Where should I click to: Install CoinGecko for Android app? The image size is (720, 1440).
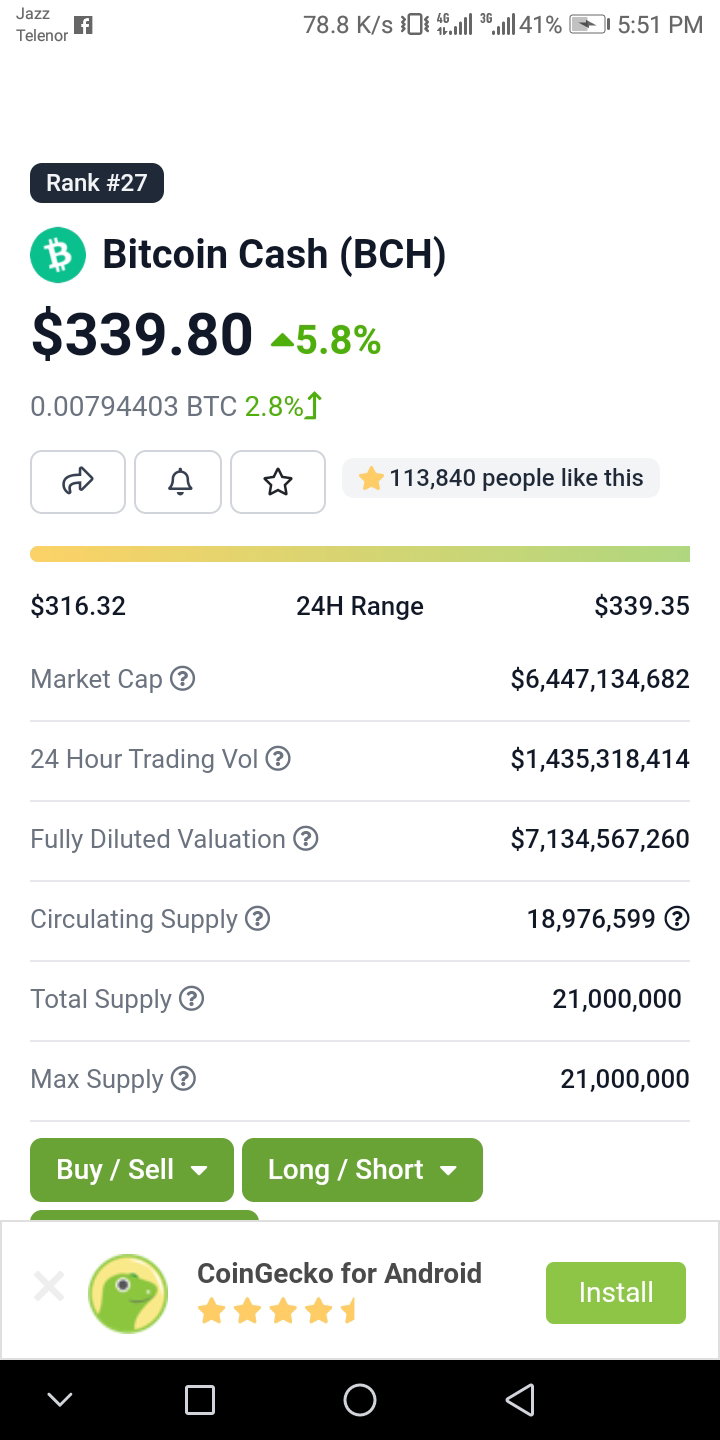616,1293
